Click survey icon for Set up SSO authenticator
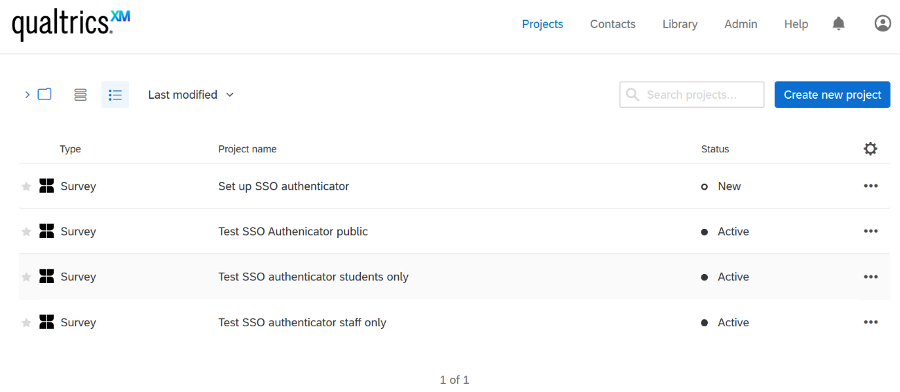 (46, 185)
